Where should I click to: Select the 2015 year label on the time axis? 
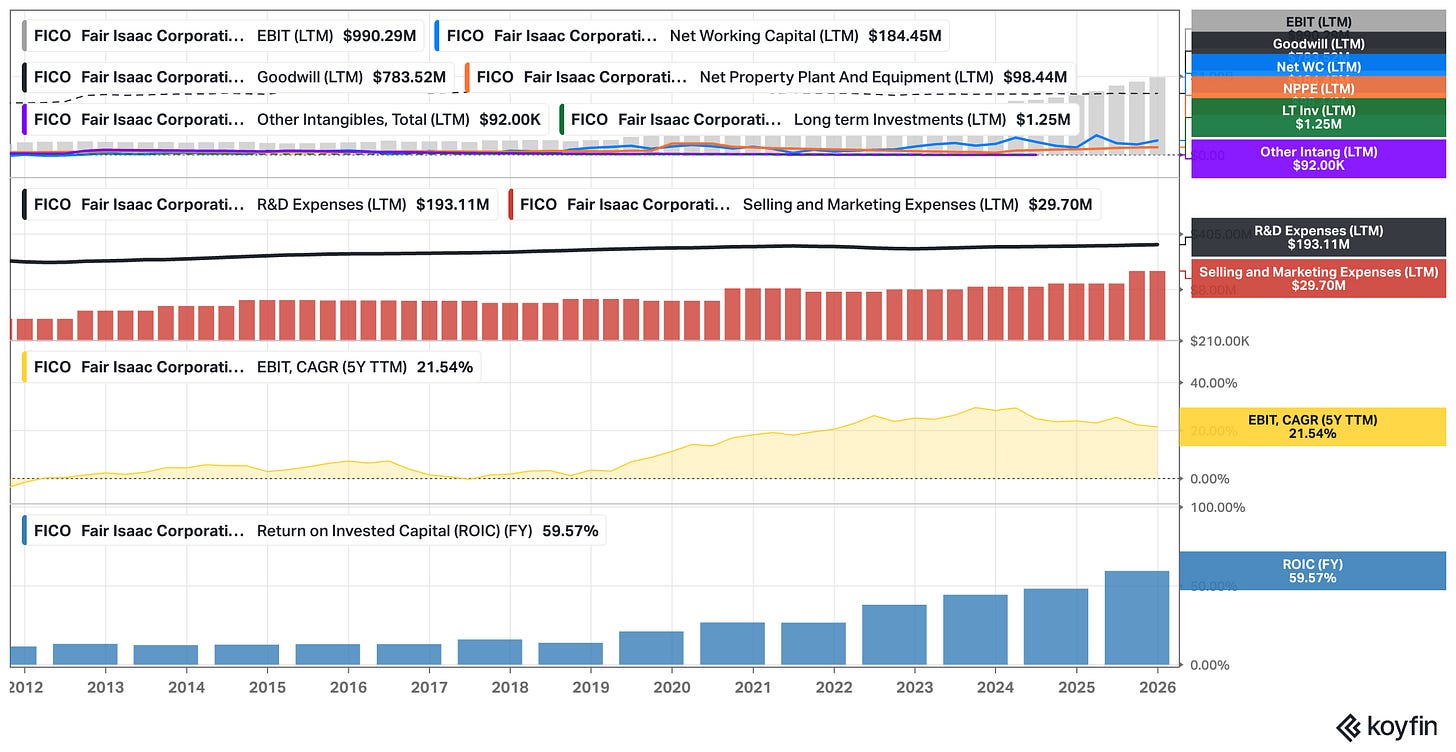268,688
